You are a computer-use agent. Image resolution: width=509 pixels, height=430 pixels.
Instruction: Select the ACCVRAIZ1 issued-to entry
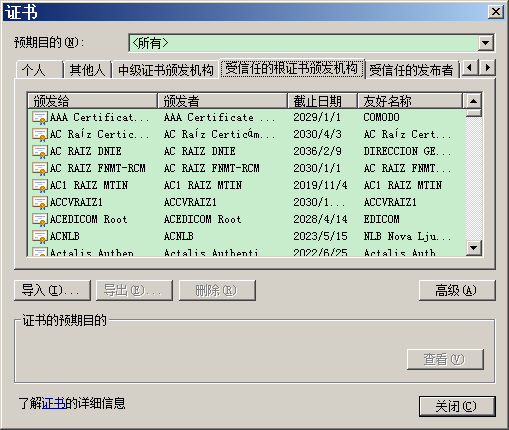click(76, 203)
